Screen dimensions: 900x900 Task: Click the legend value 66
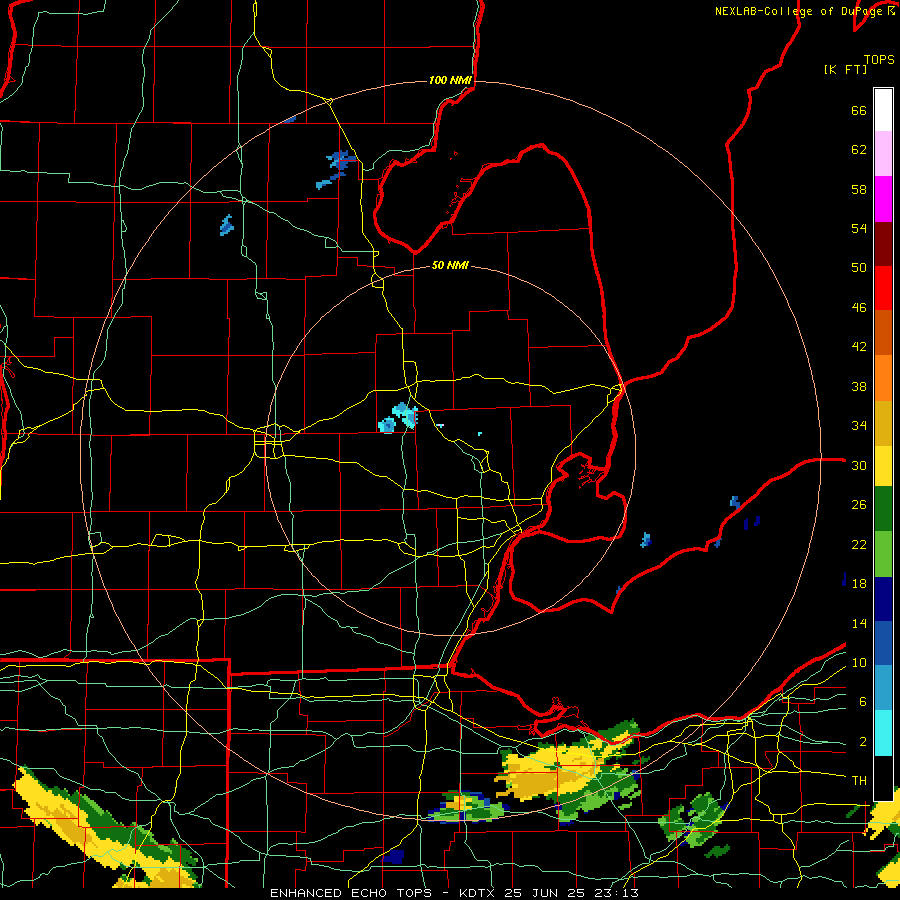pyautogui.click(x=859, y=111)
